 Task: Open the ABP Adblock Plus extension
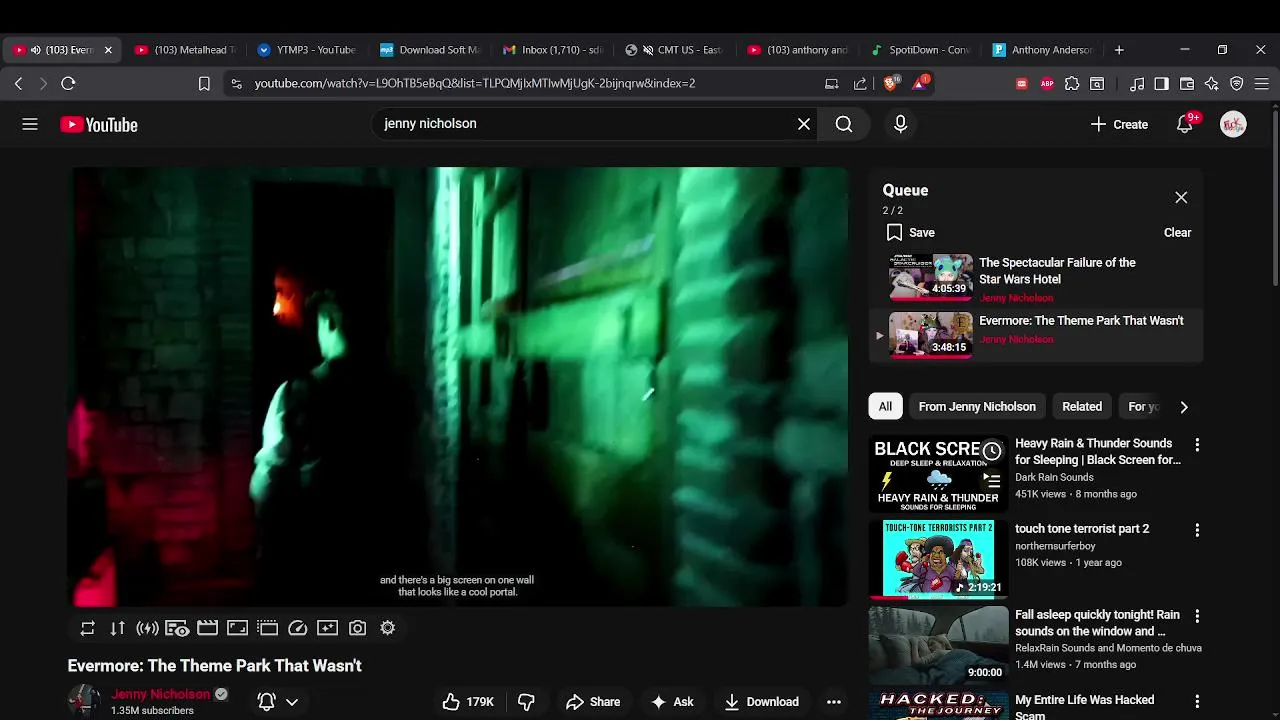point(1047,84)
